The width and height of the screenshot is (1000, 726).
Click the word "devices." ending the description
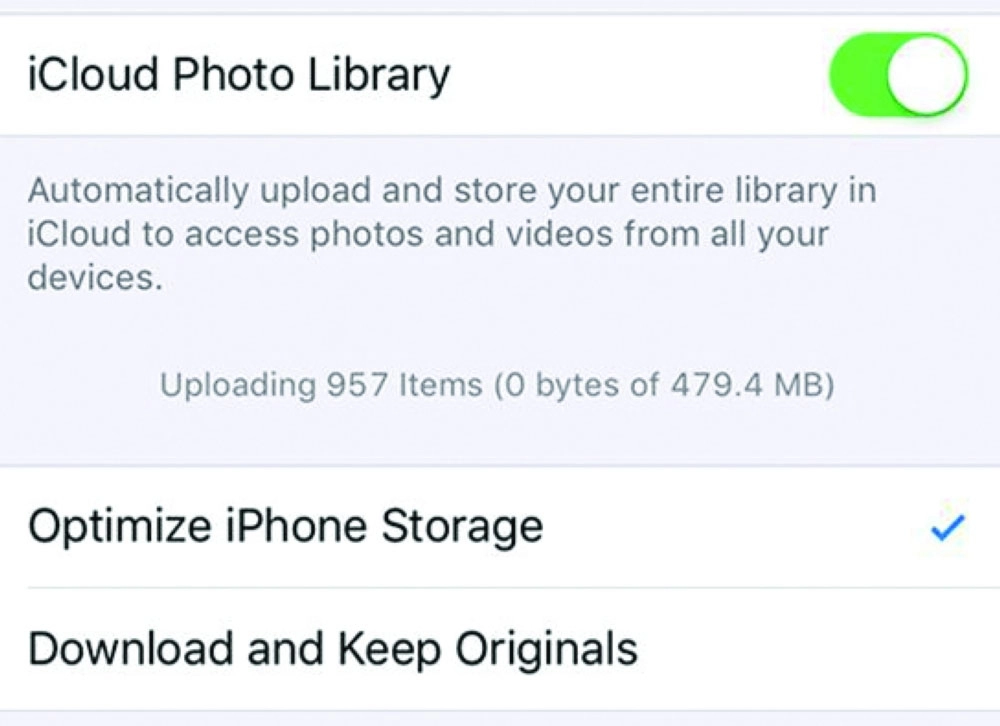[94, 277]
